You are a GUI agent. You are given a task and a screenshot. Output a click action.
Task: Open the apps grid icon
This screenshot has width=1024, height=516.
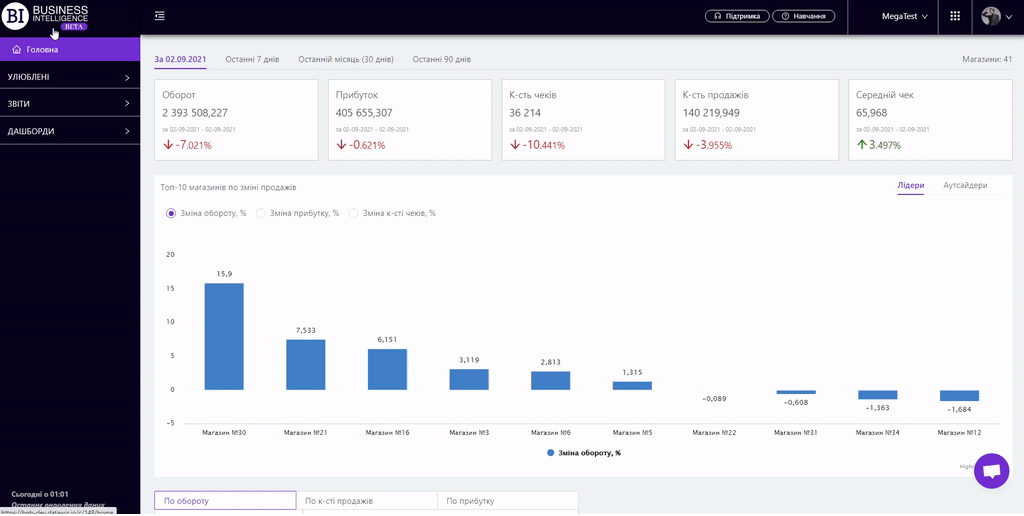pos(955,16)
